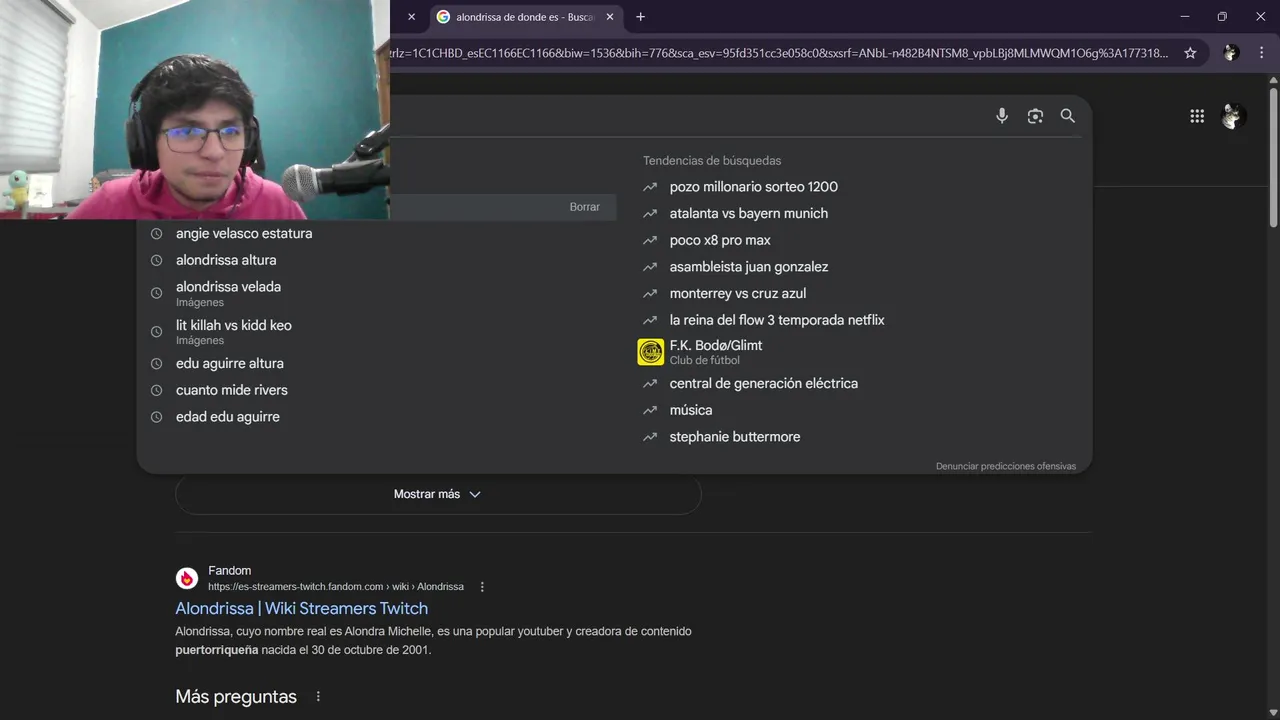
Task: Click 'Borrar' to delete the suggestion
Action: [x=585, y=207]
